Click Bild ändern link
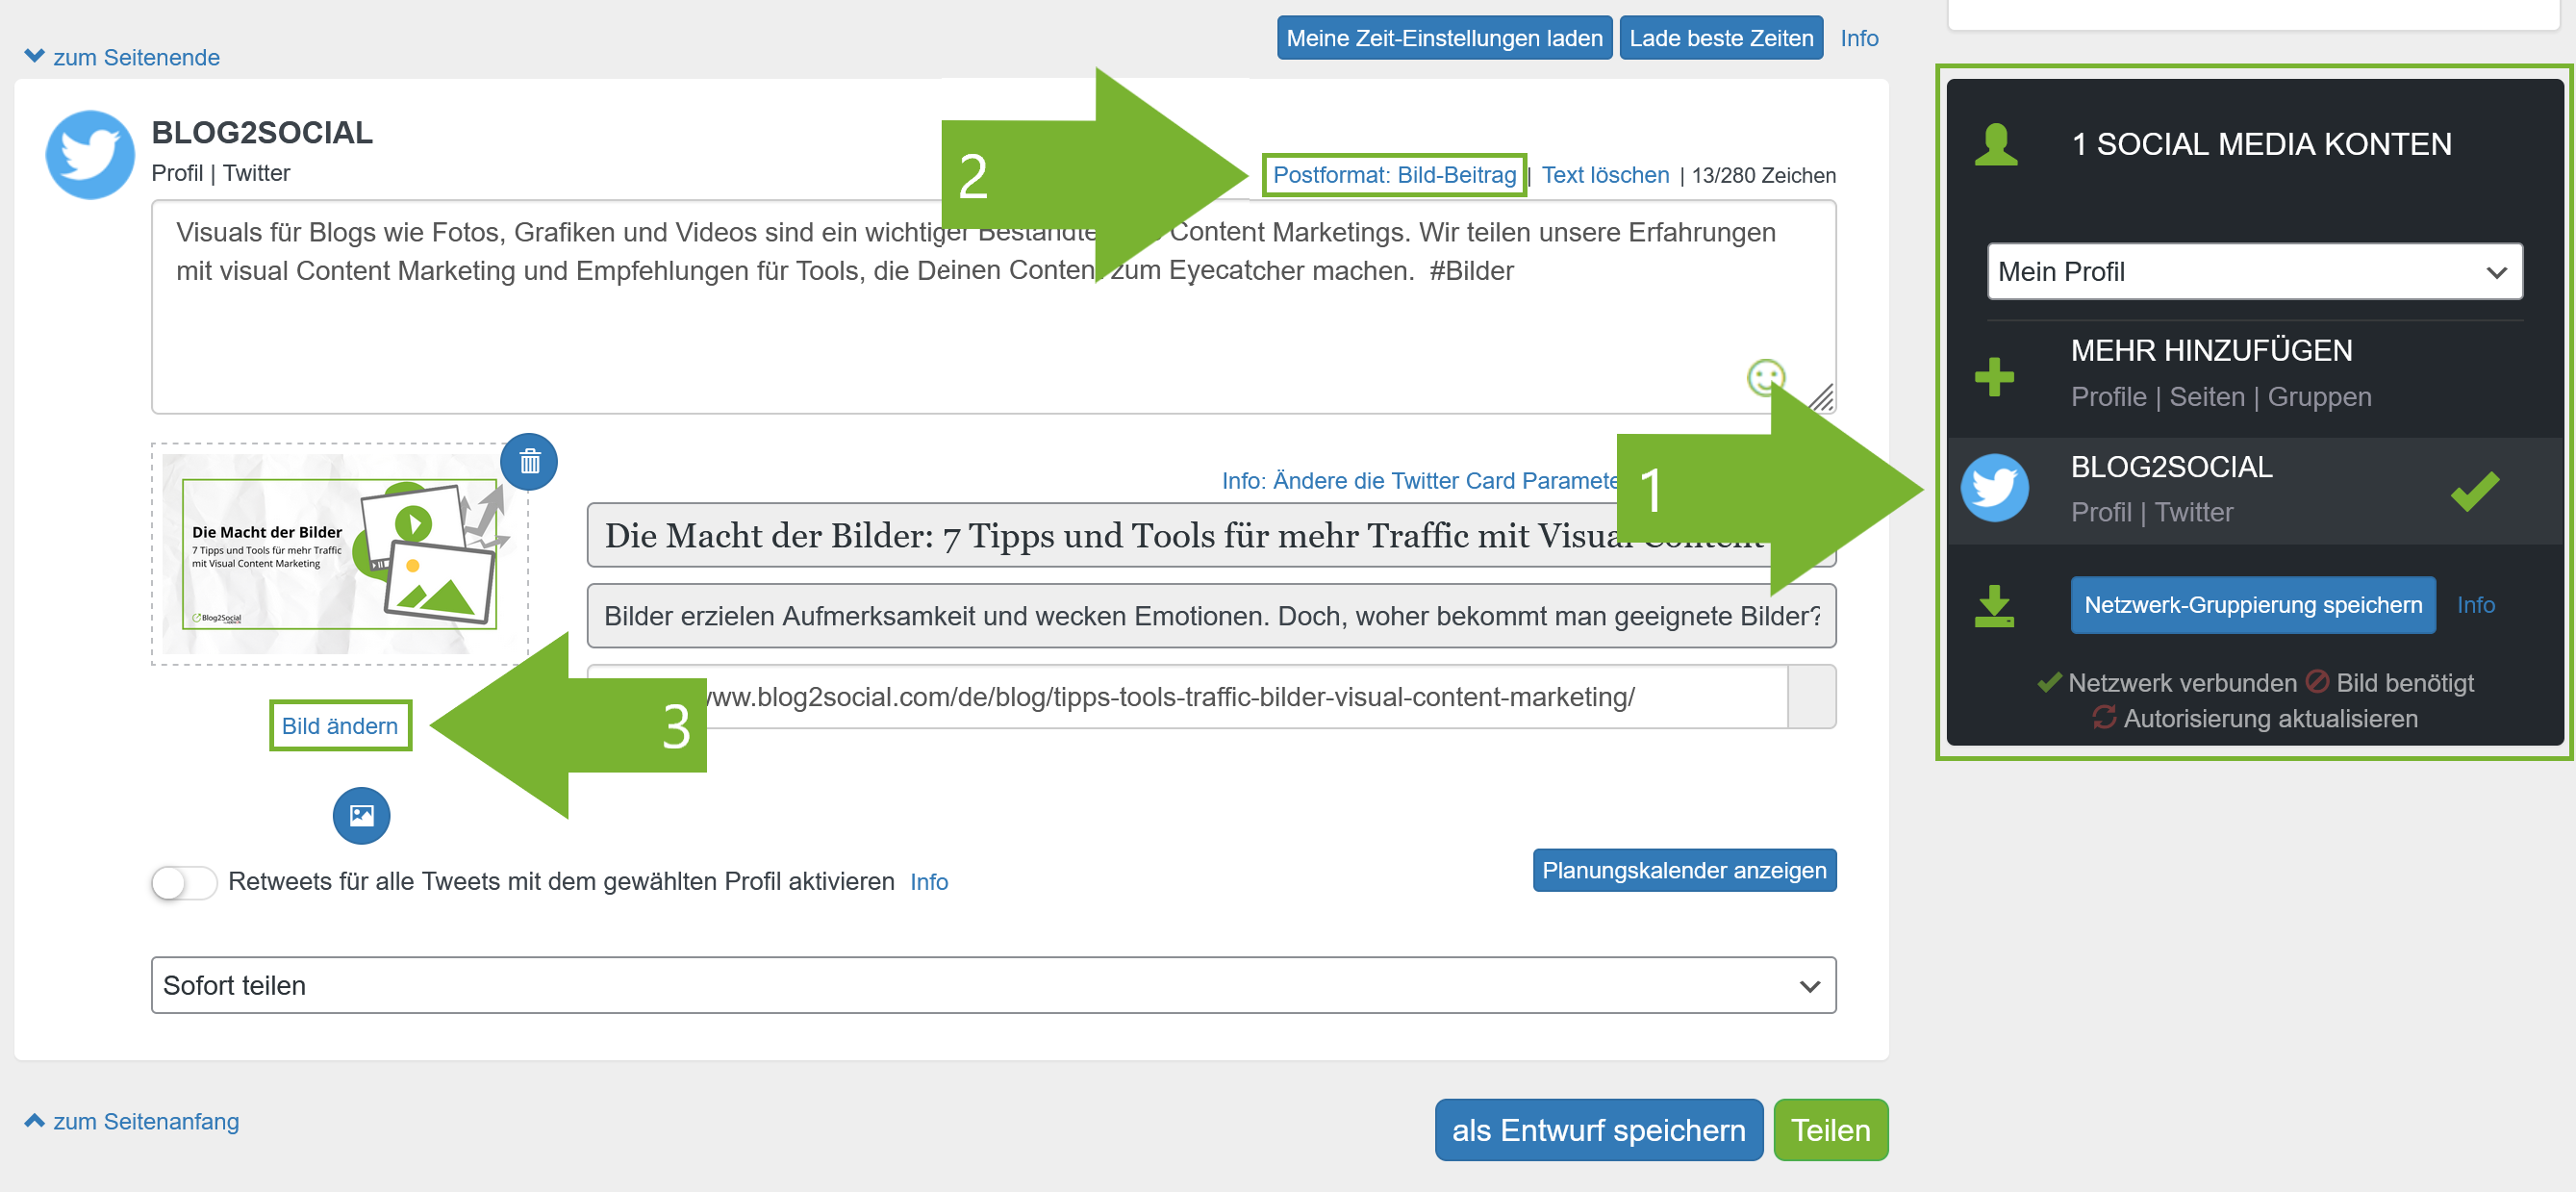This screenshot has width=2576, height=1192. point(340,725)
